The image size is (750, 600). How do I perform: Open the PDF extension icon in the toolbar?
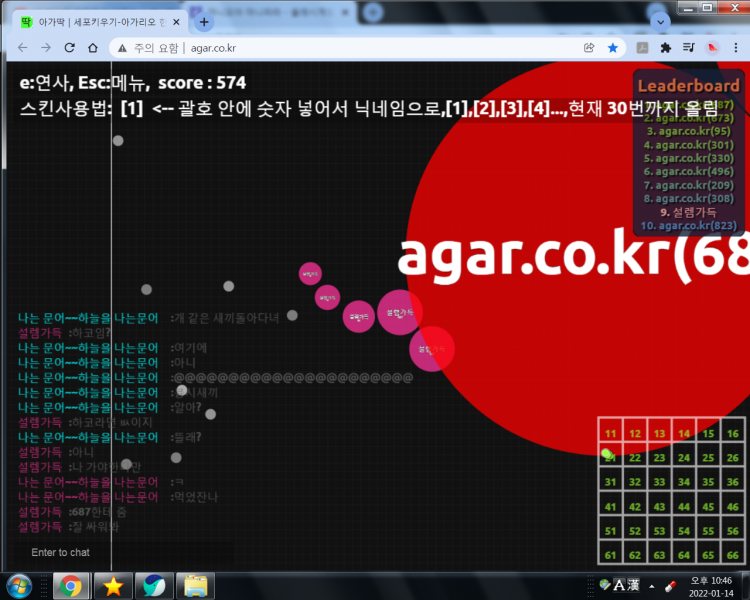[642, 48]
